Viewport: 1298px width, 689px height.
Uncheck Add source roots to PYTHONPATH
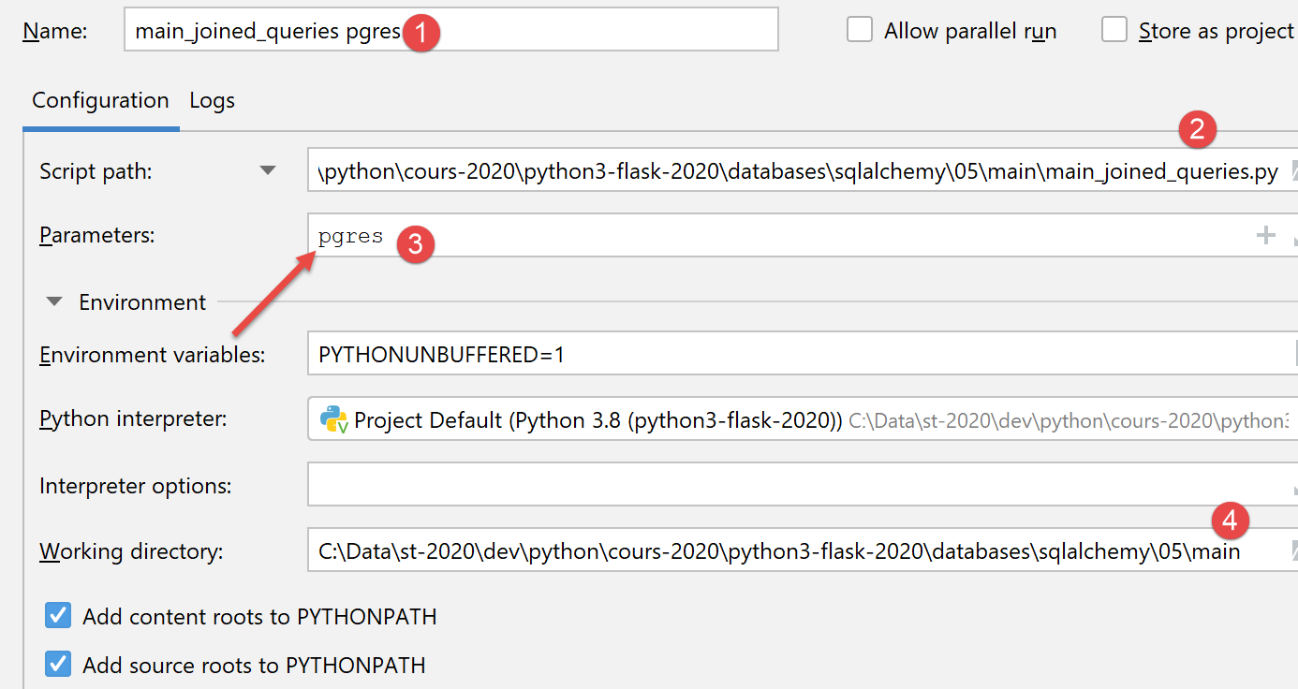tap(58, 664)
